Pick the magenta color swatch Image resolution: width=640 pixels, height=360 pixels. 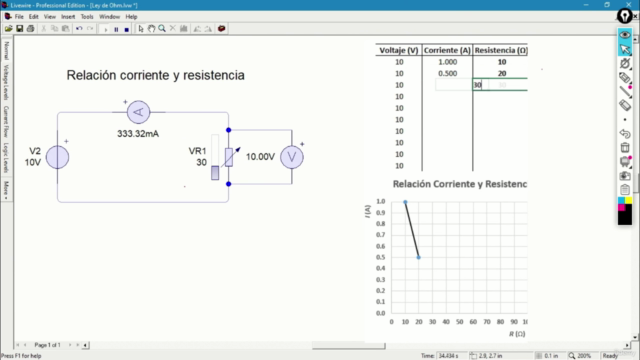tap(621, 207)
